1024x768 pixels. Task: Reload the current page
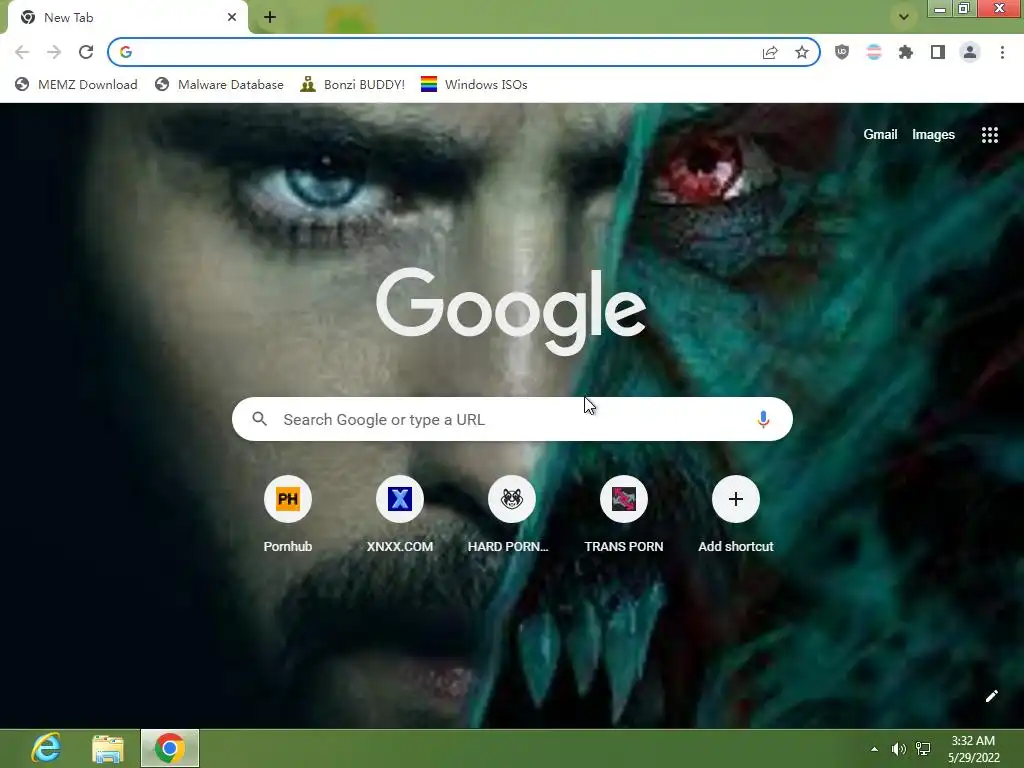click(86, 52)
